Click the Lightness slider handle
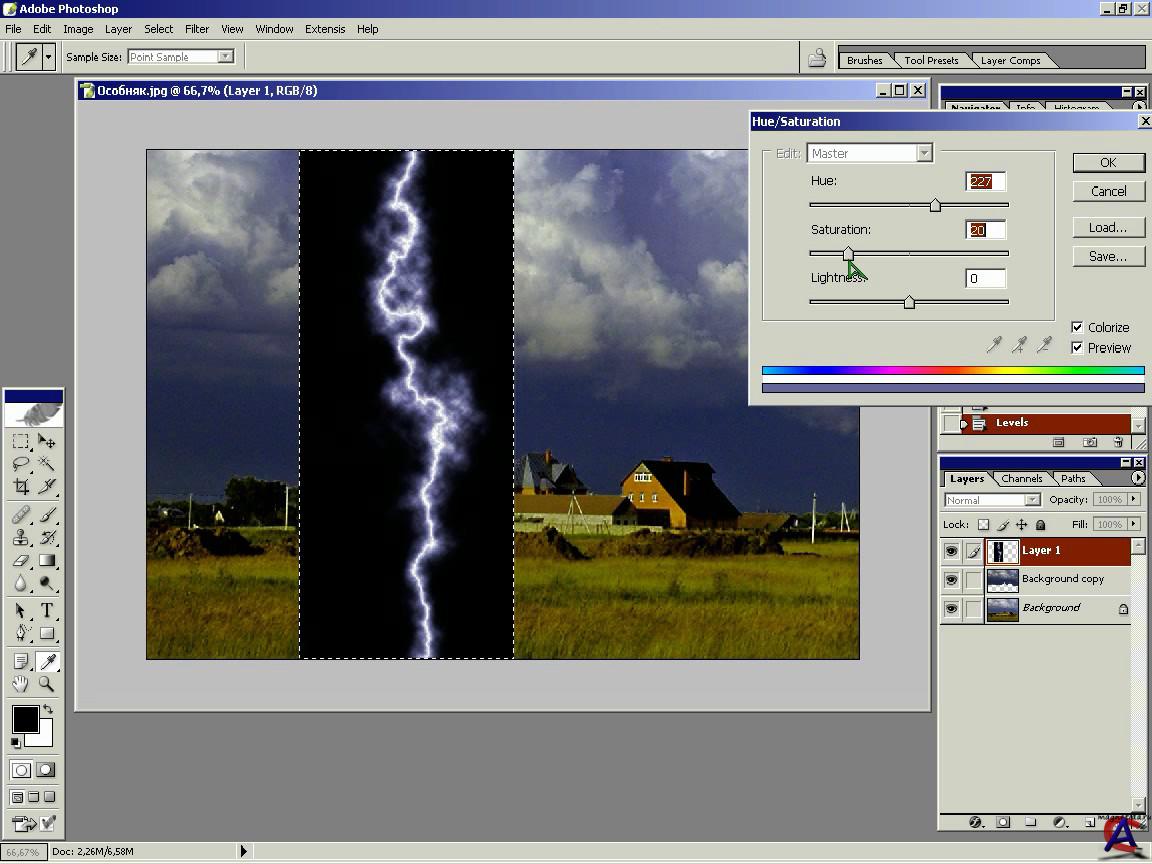The image size is (1152, 864). [909, 302]
